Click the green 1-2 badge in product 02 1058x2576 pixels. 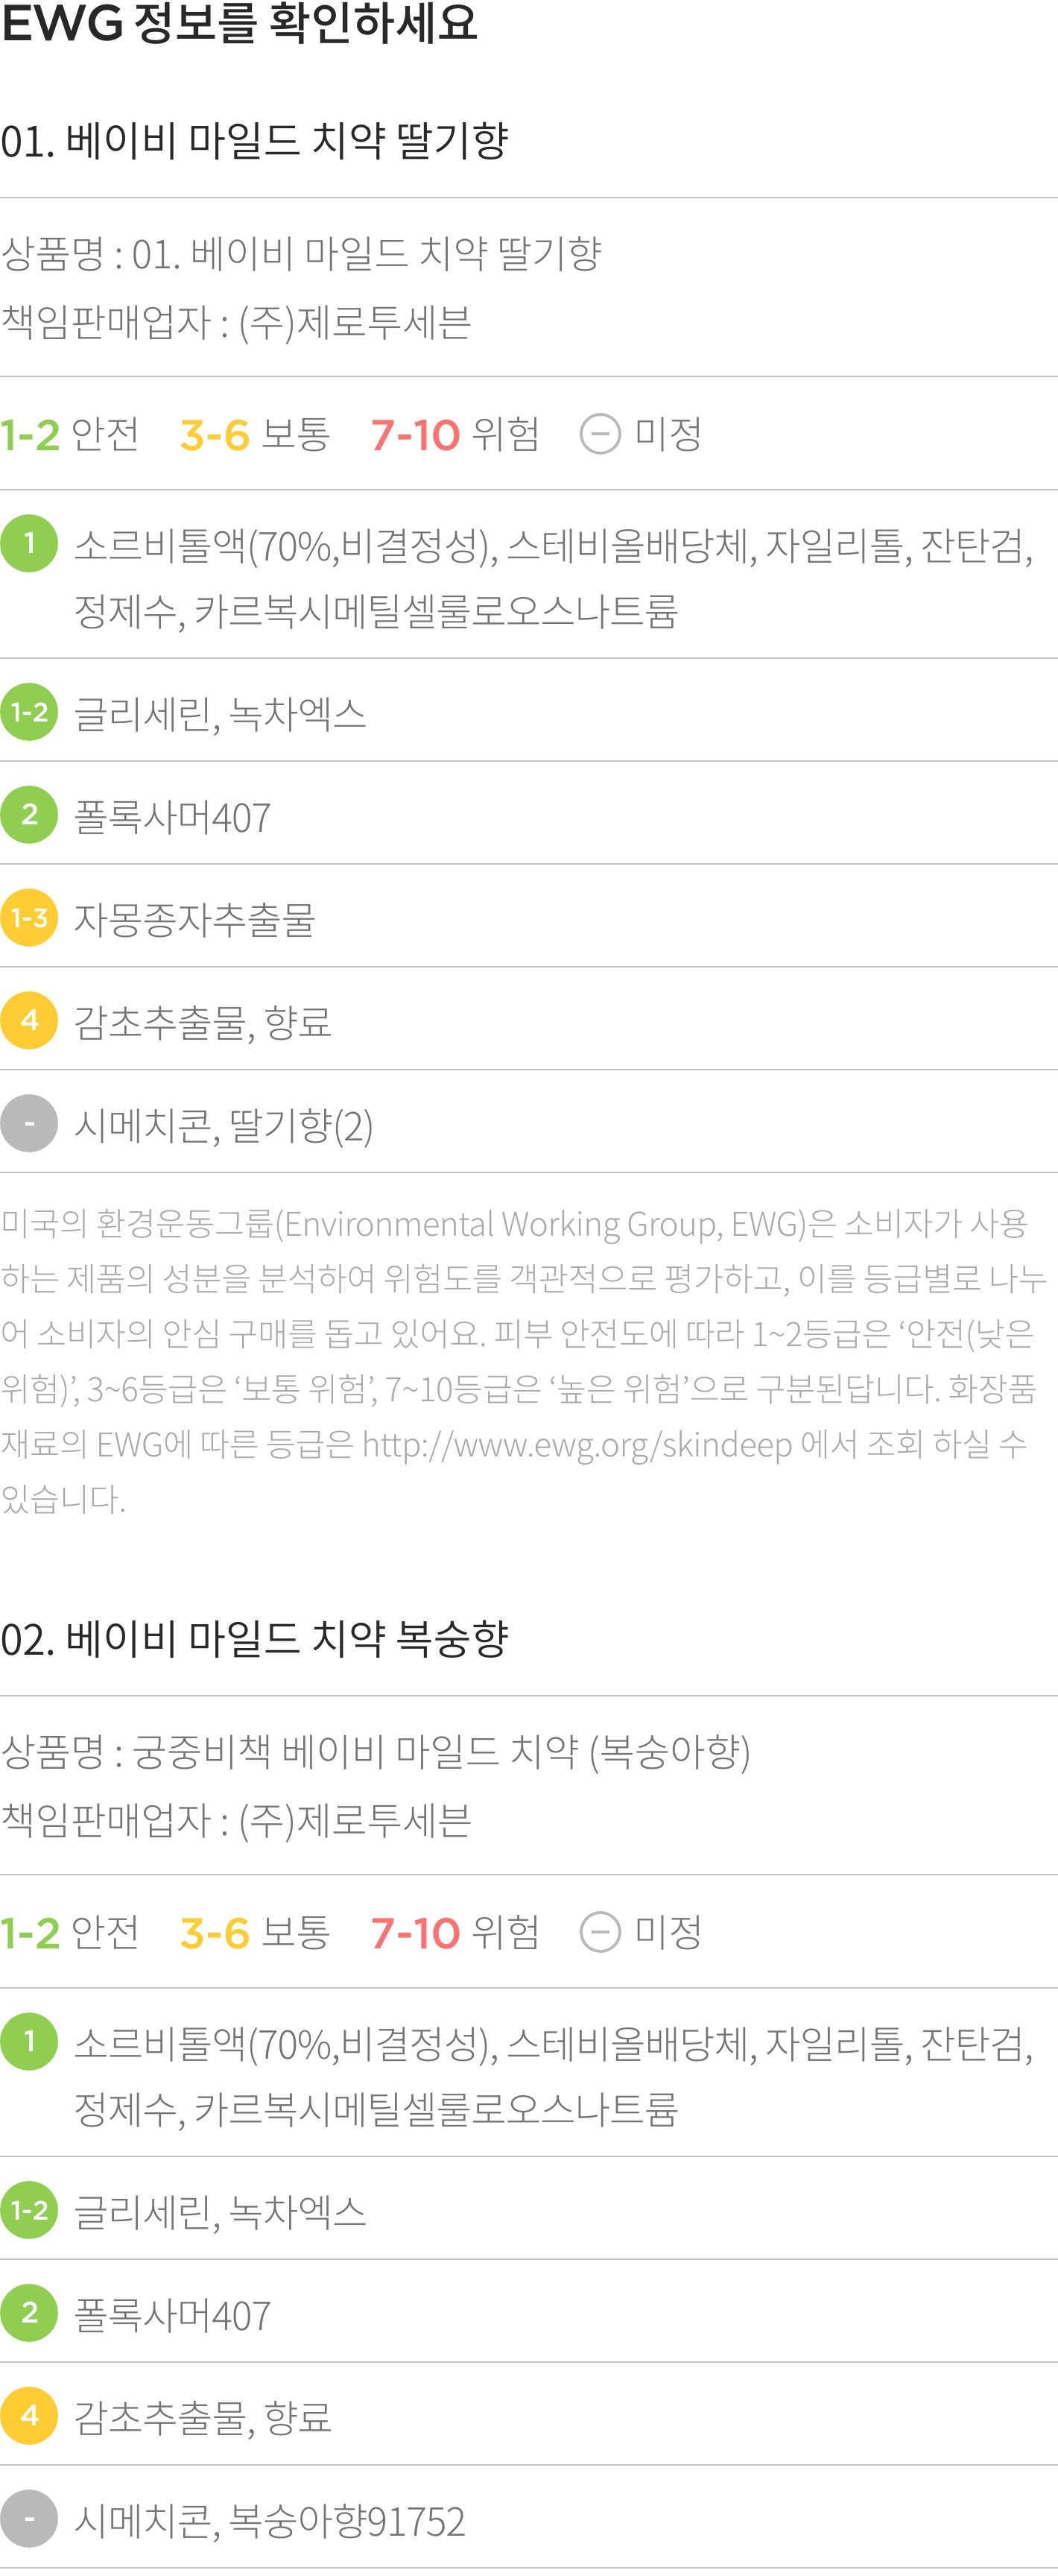tap(29, 2210)
